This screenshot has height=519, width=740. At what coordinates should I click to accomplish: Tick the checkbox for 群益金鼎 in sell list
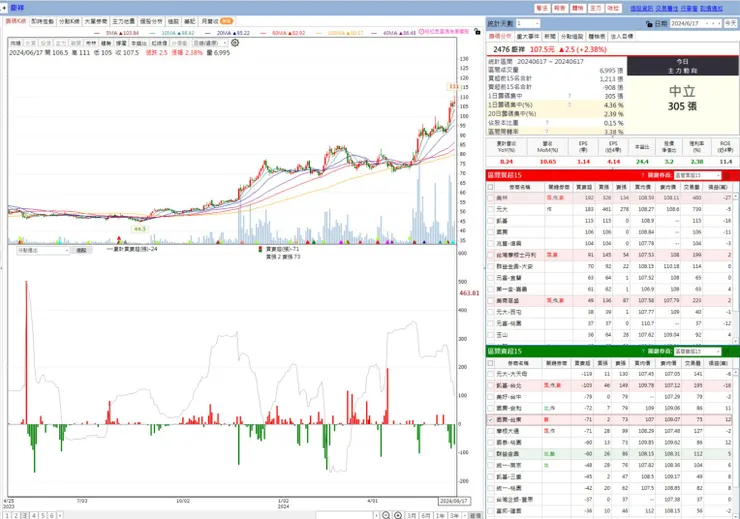490,453
